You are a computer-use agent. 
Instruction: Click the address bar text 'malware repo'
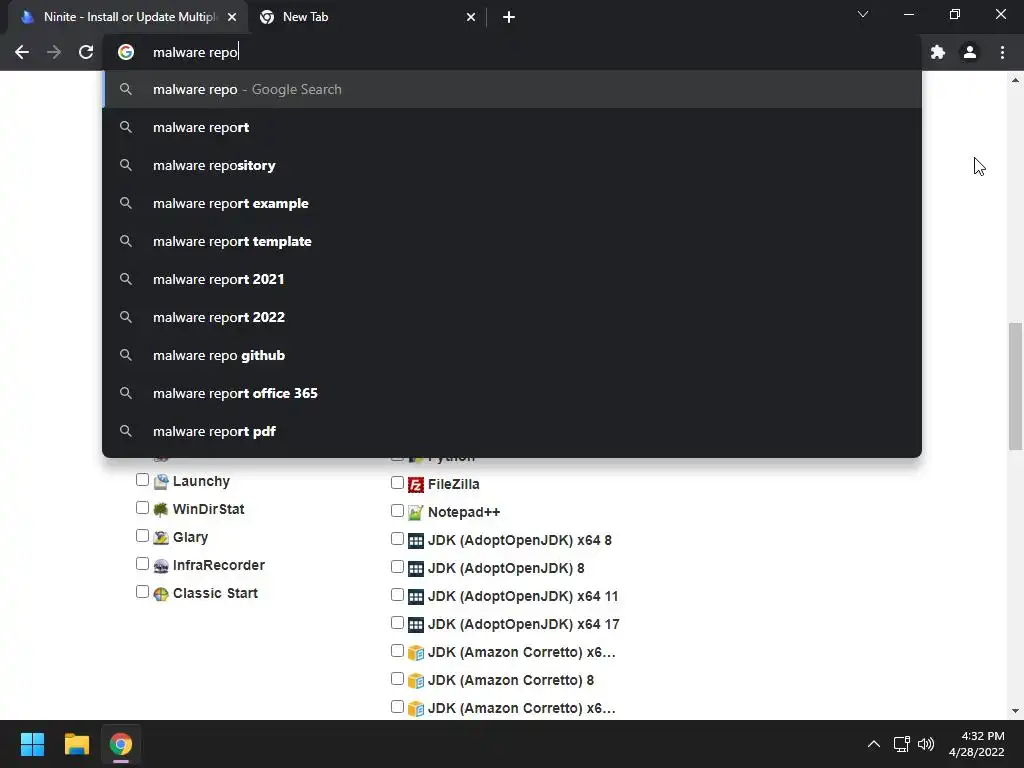tap(195, 52)
